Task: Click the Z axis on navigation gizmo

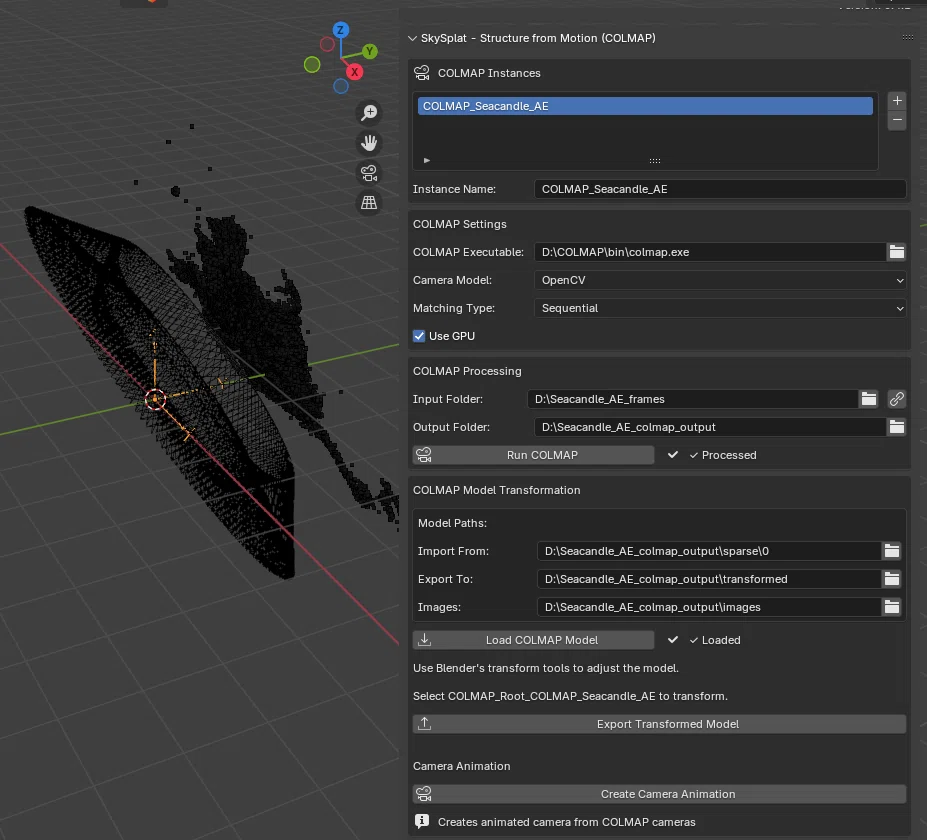Action: pyautogui.click(x=341, y=30)
